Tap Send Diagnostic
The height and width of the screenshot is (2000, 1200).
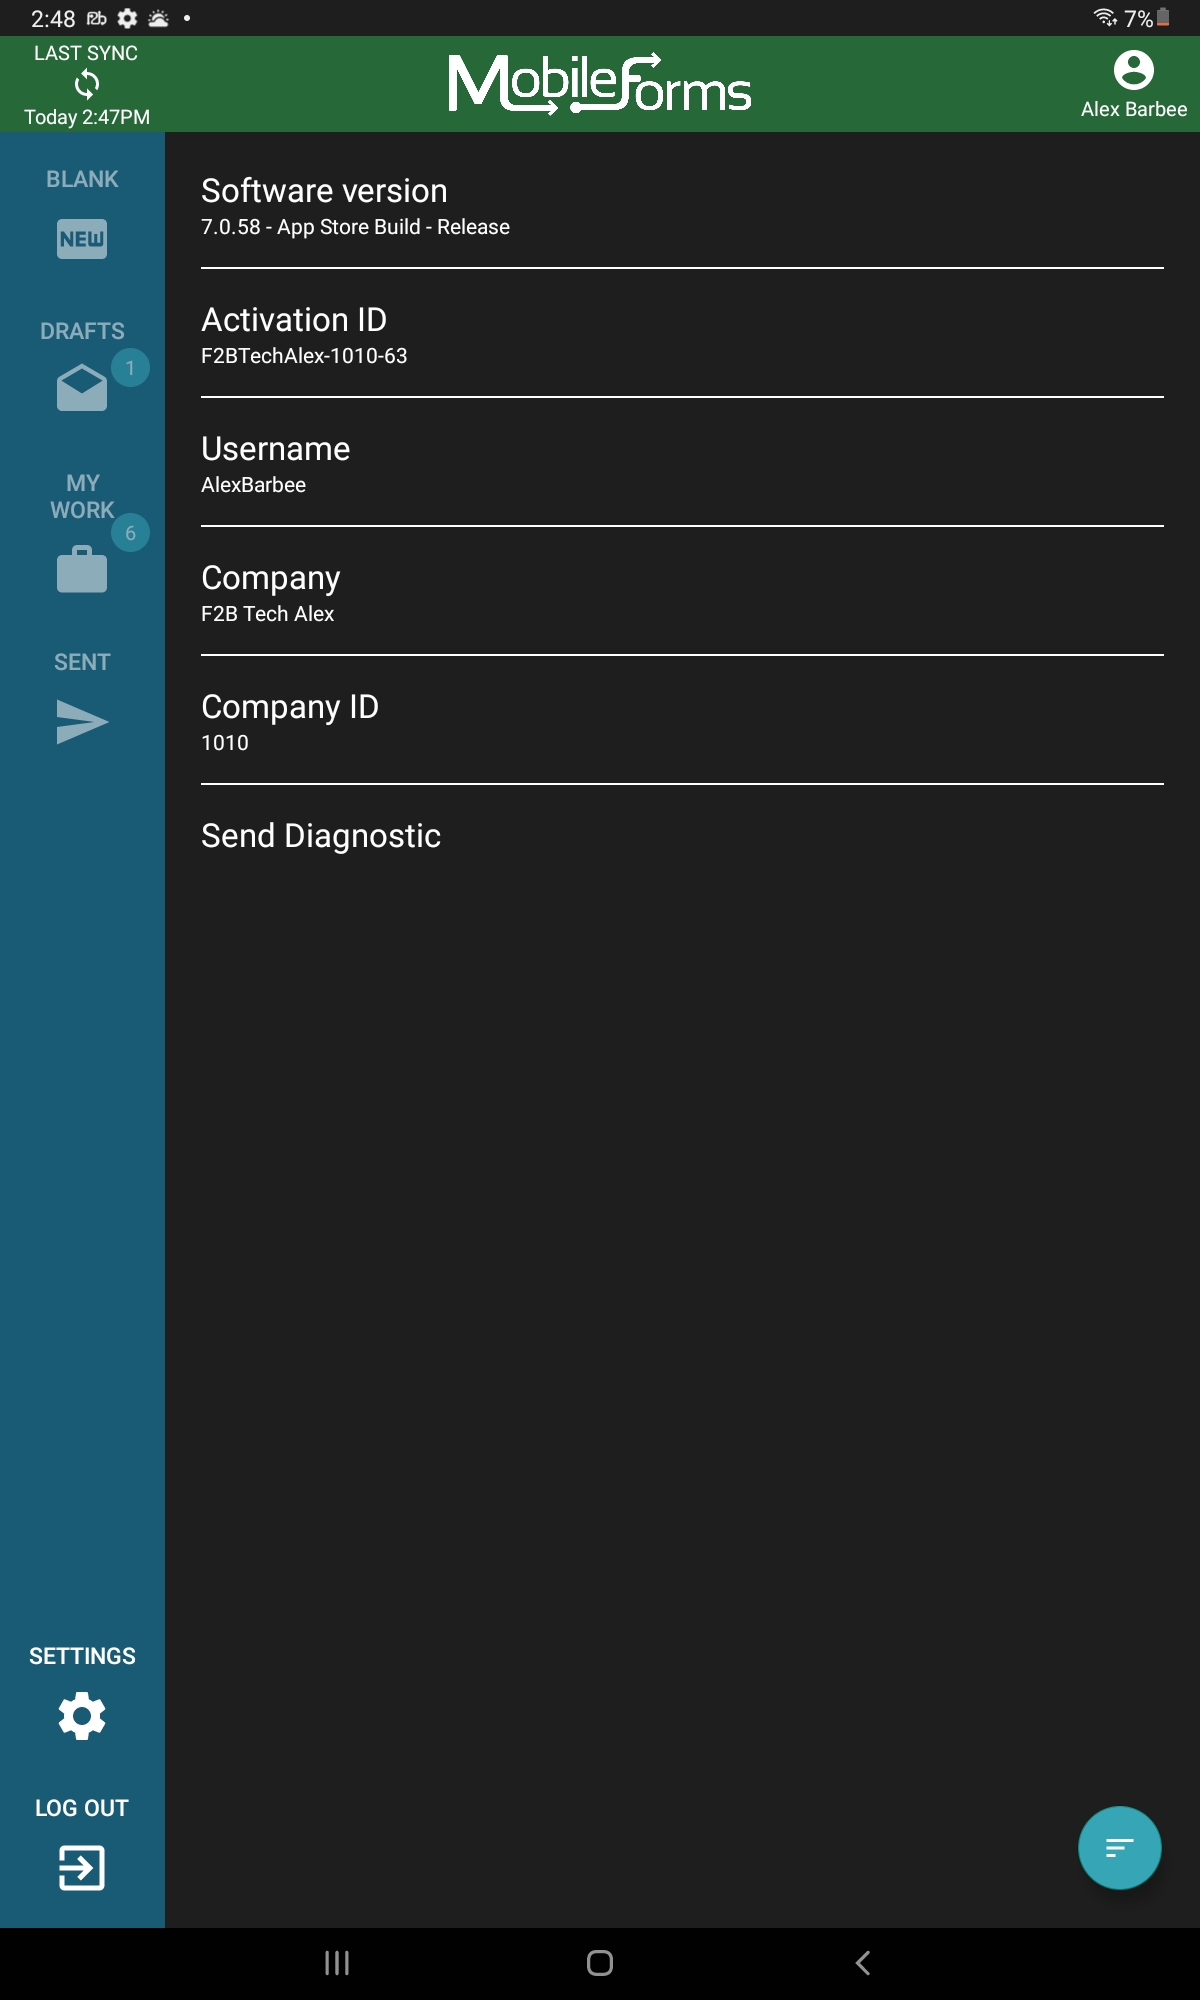click(321, 836)
